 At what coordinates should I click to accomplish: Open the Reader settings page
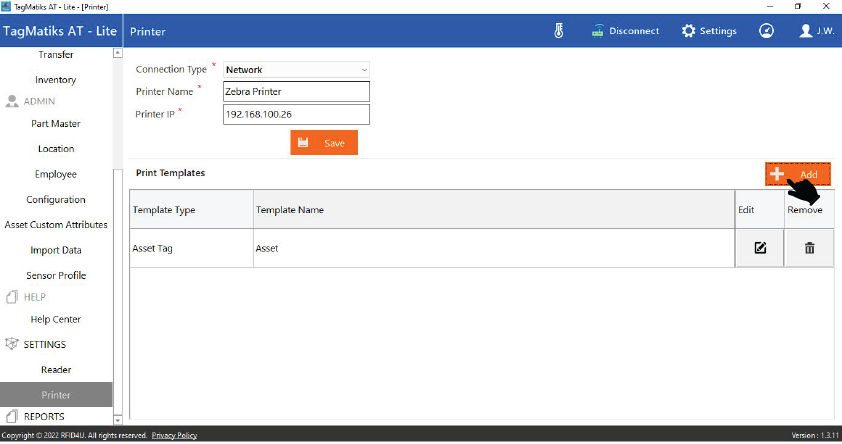(56, 370)
